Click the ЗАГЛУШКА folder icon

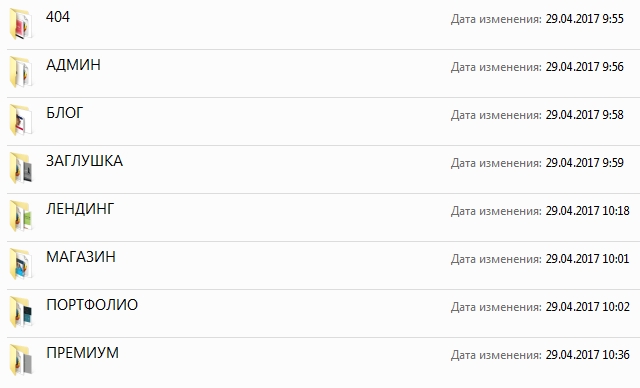[x=20, y=168]
